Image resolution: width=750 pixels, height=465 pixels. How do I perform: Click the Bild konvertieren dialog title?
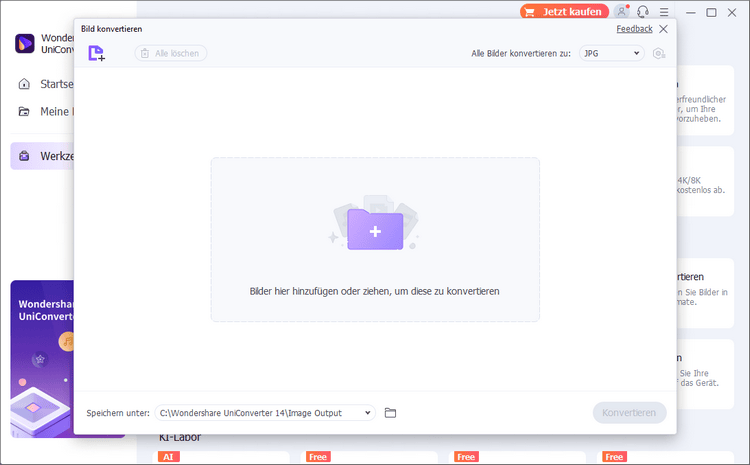[111, 29]
